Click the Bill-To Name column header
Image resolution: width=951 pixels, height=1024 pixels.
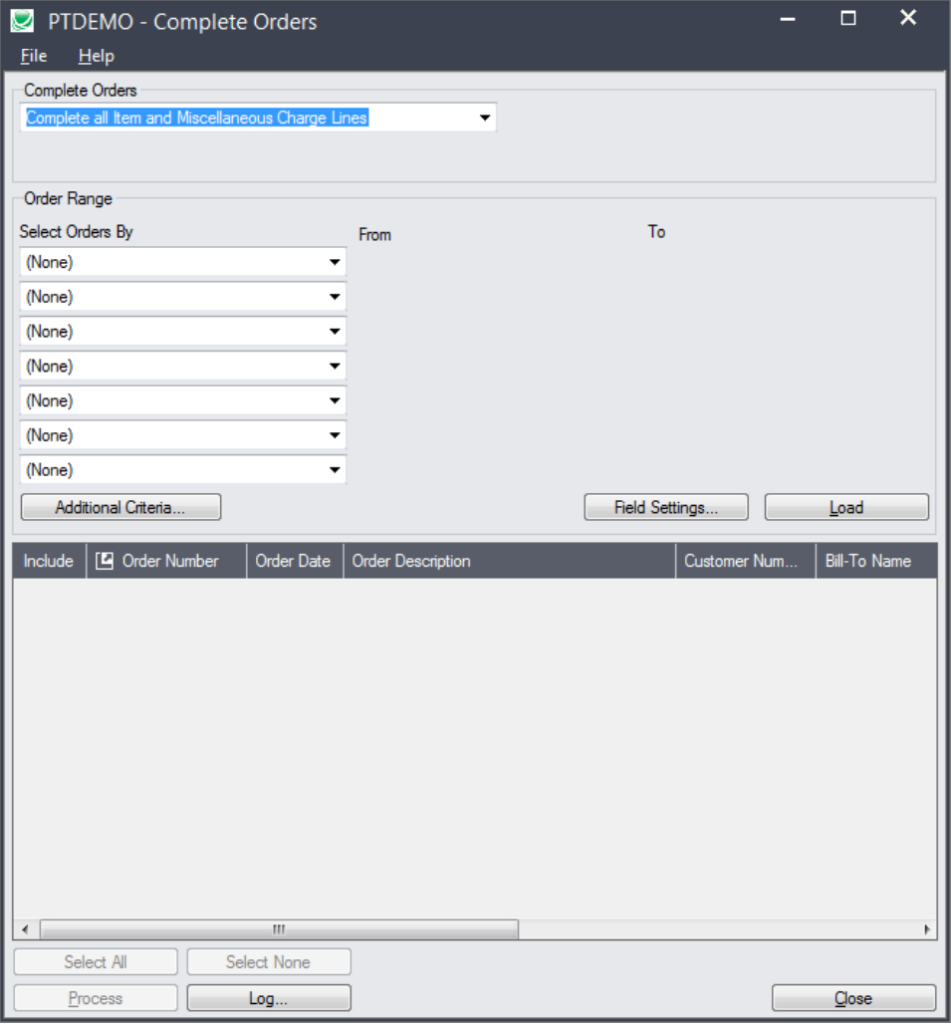pyautogui.click(x=876, y=561)
